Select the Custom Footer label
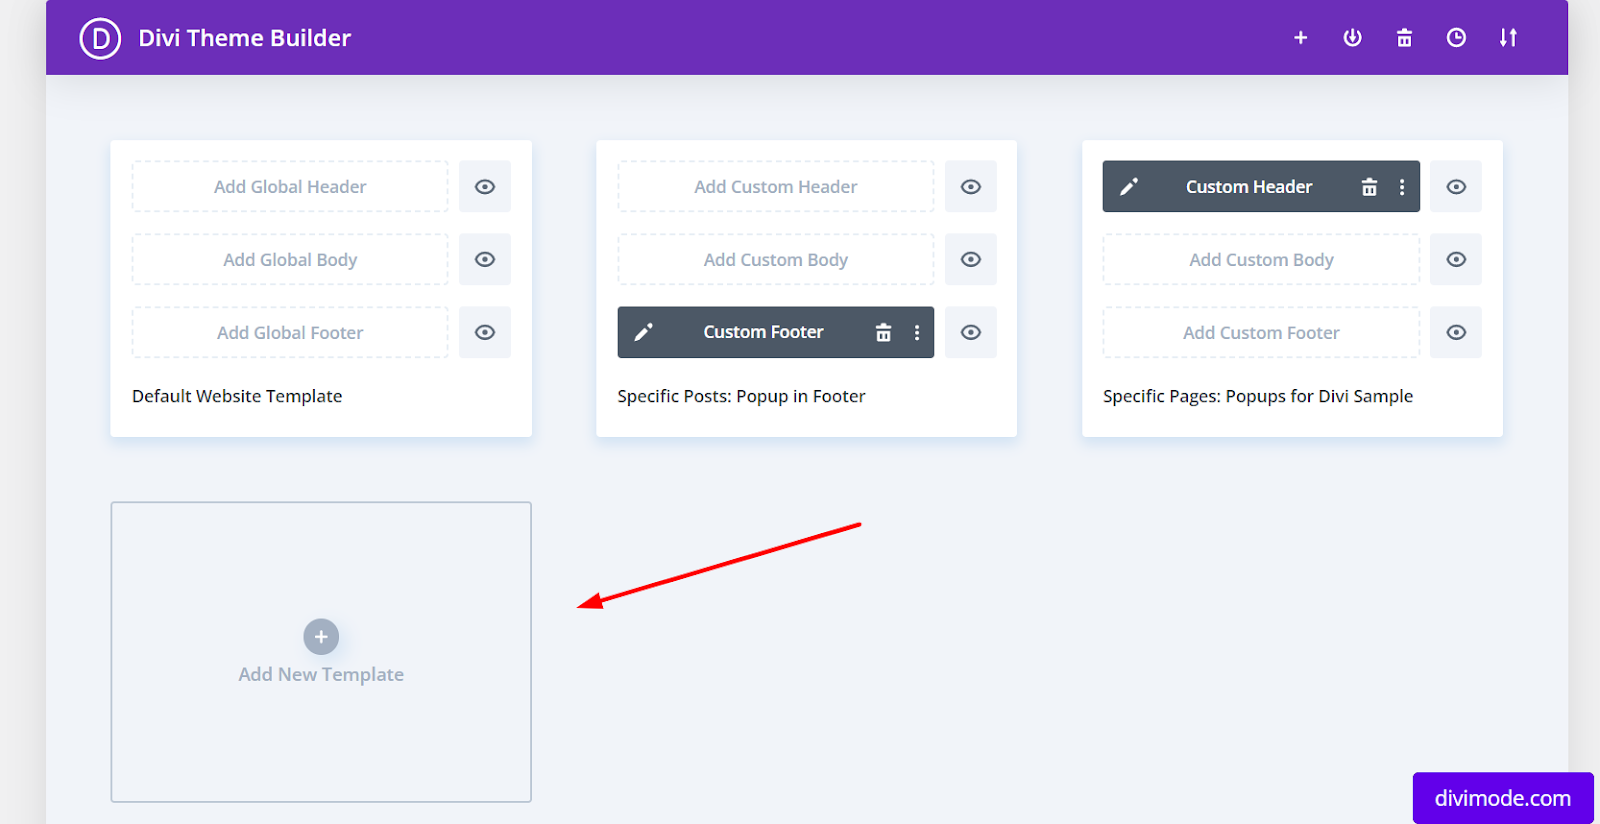Viewport: 1600px width, 824px height. click(763, 332)
